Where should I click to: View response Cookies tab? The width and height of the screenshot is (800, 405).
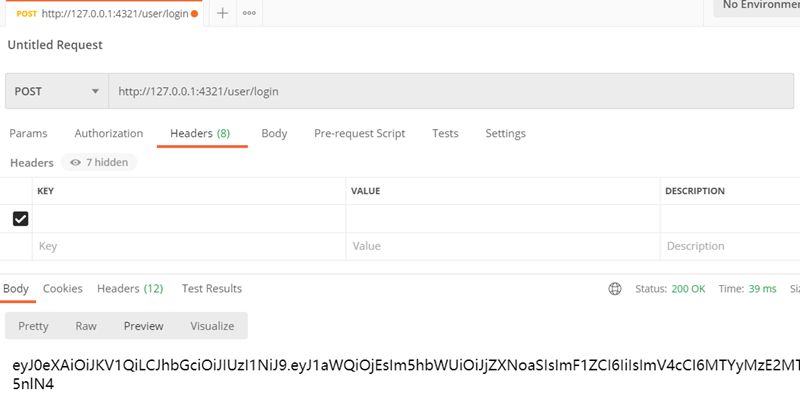(62, 289)
